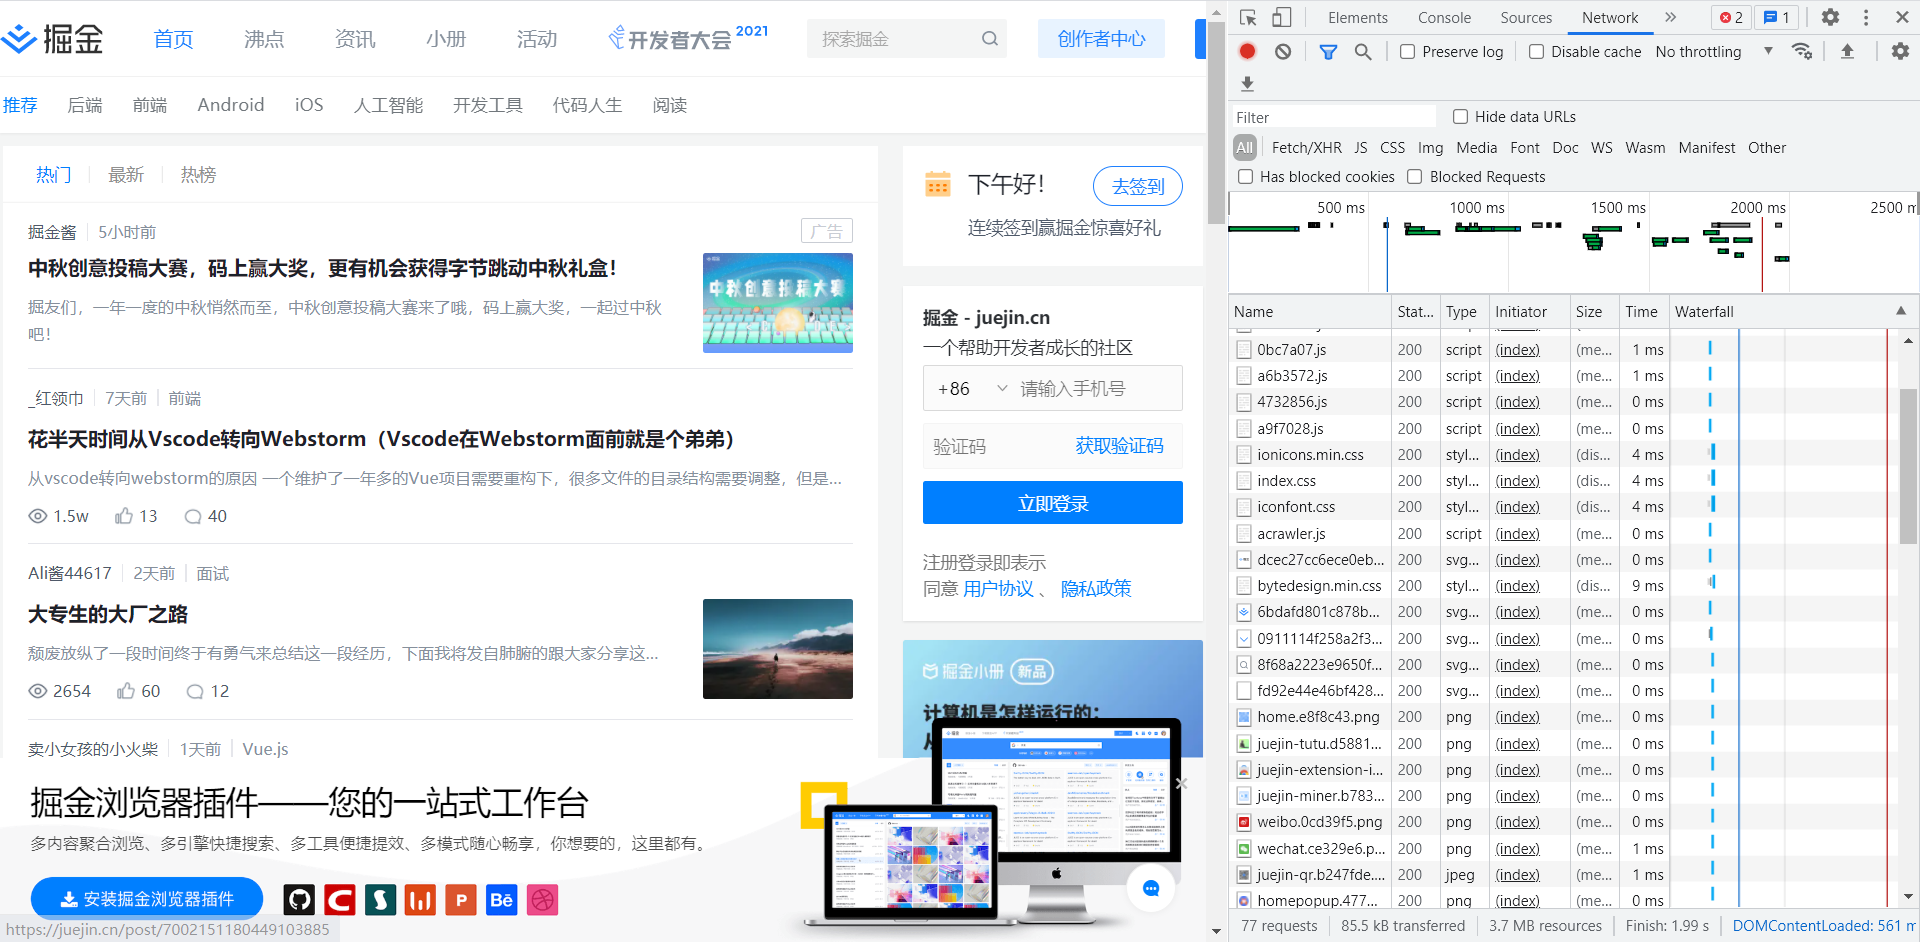
Task: Switch to the 热榜 tab
Action: (x=197, y=174)
